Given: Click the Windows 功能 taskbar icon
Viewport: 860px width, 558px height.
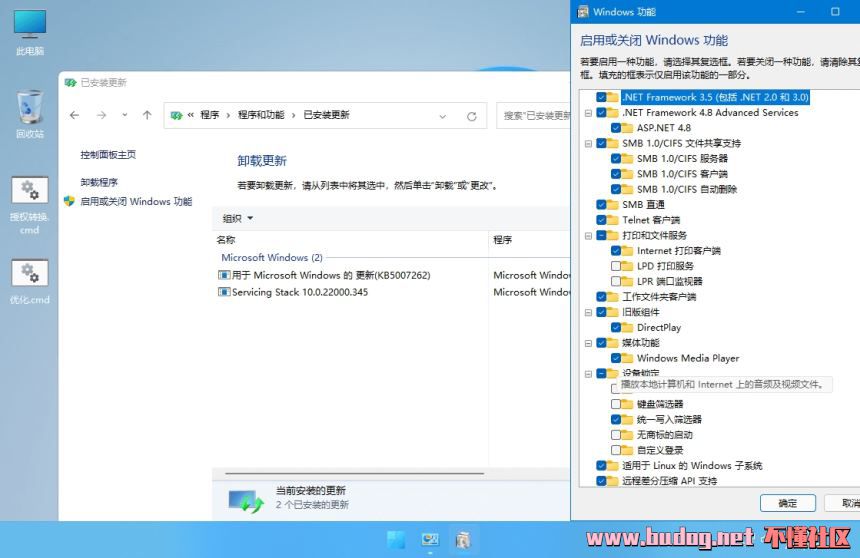Looking at the screenshot, I should pos(463,540).
